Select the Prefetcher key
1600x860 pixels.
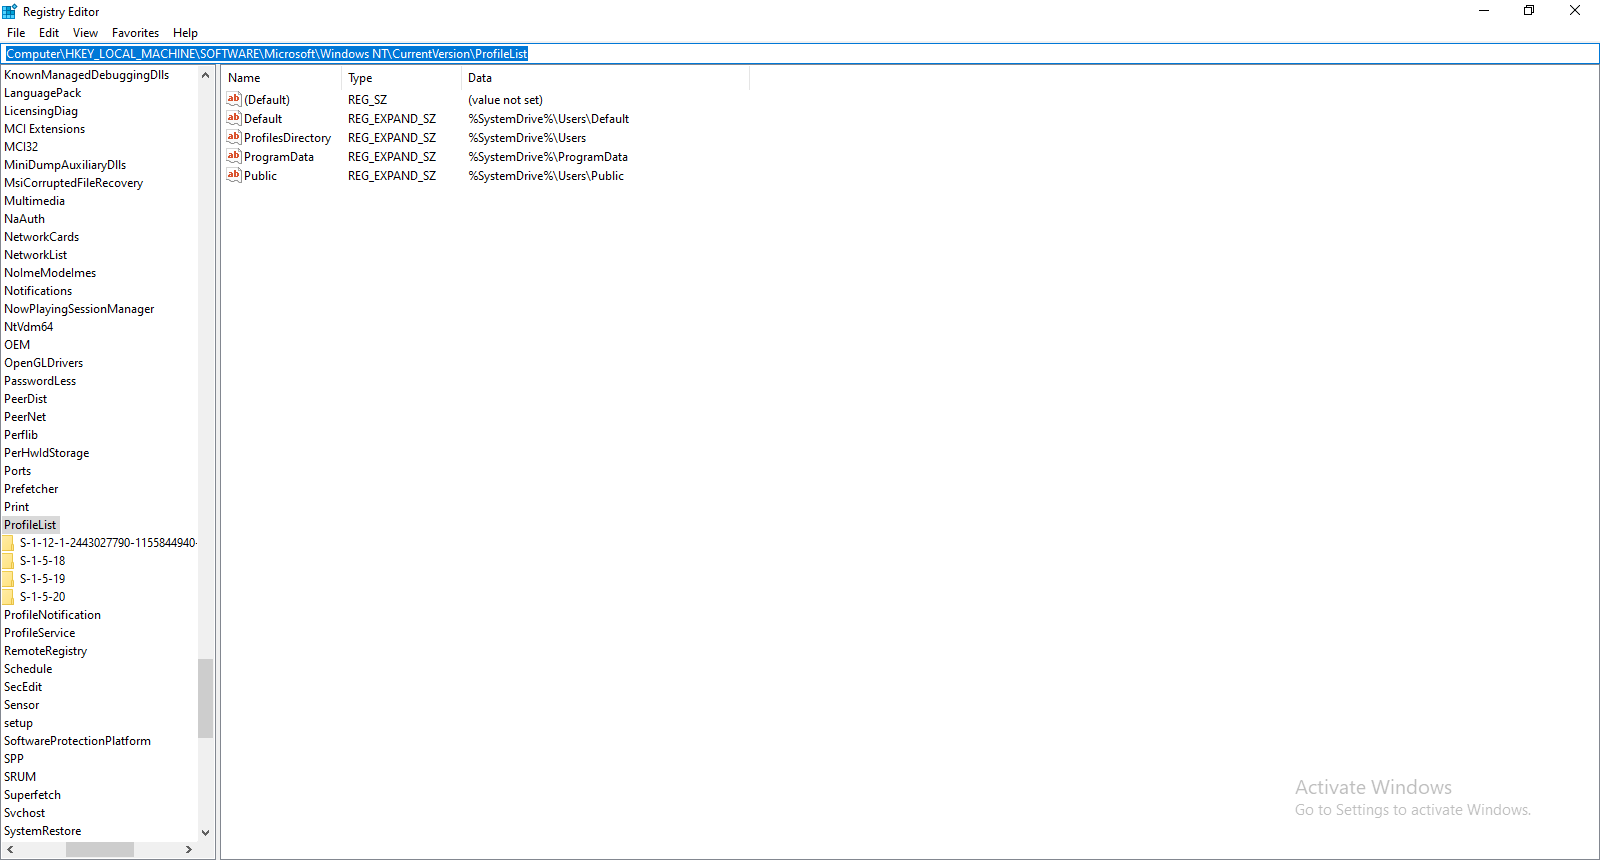coord(31,489)
